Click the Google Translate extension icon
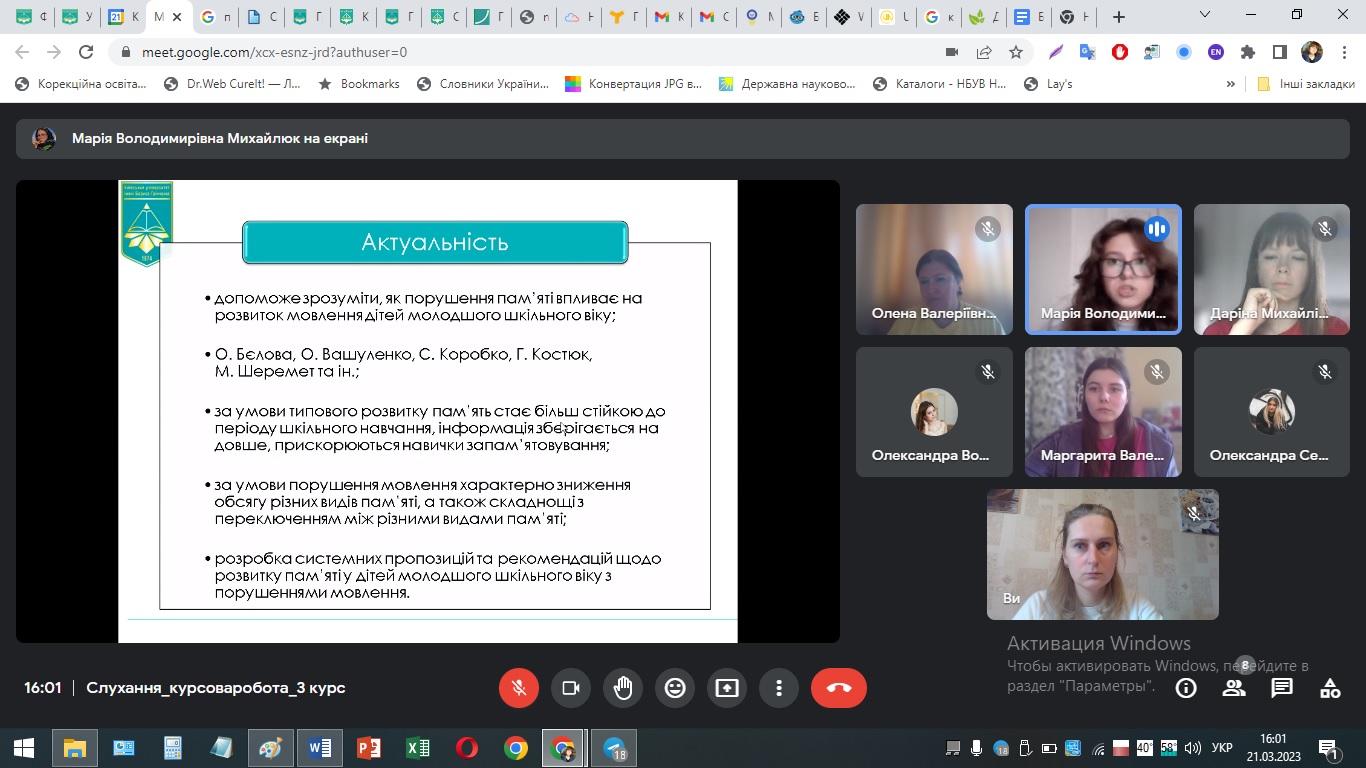This screenshot has width=1366, height=768. (1087, 52)
